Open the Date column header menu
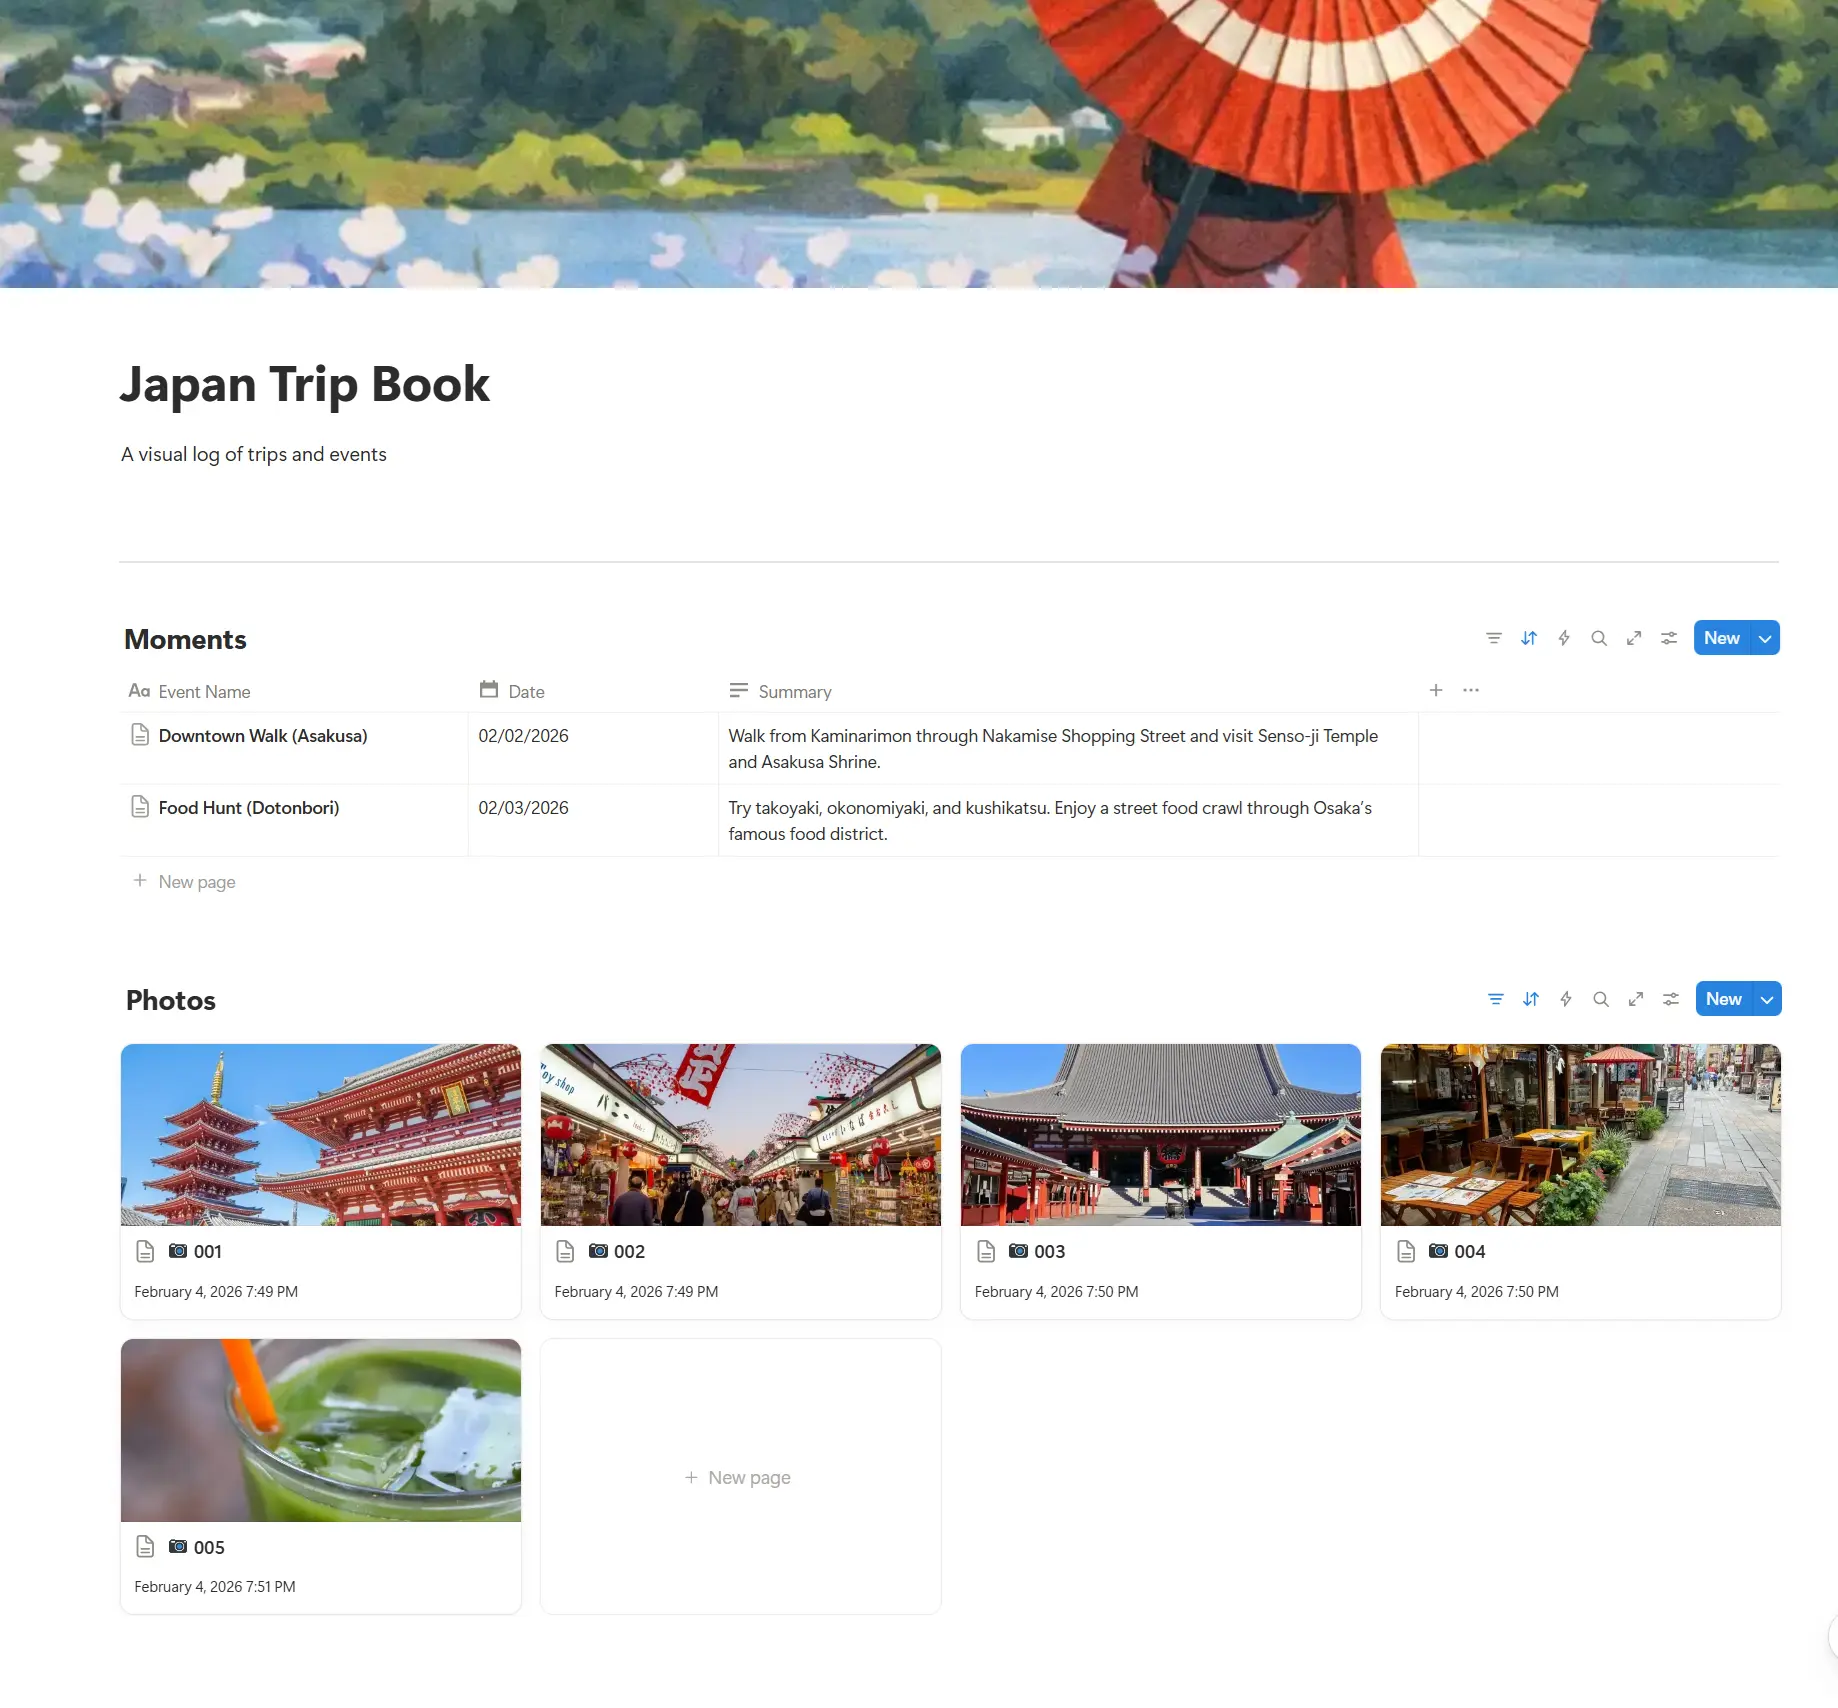 pos(526,691)
